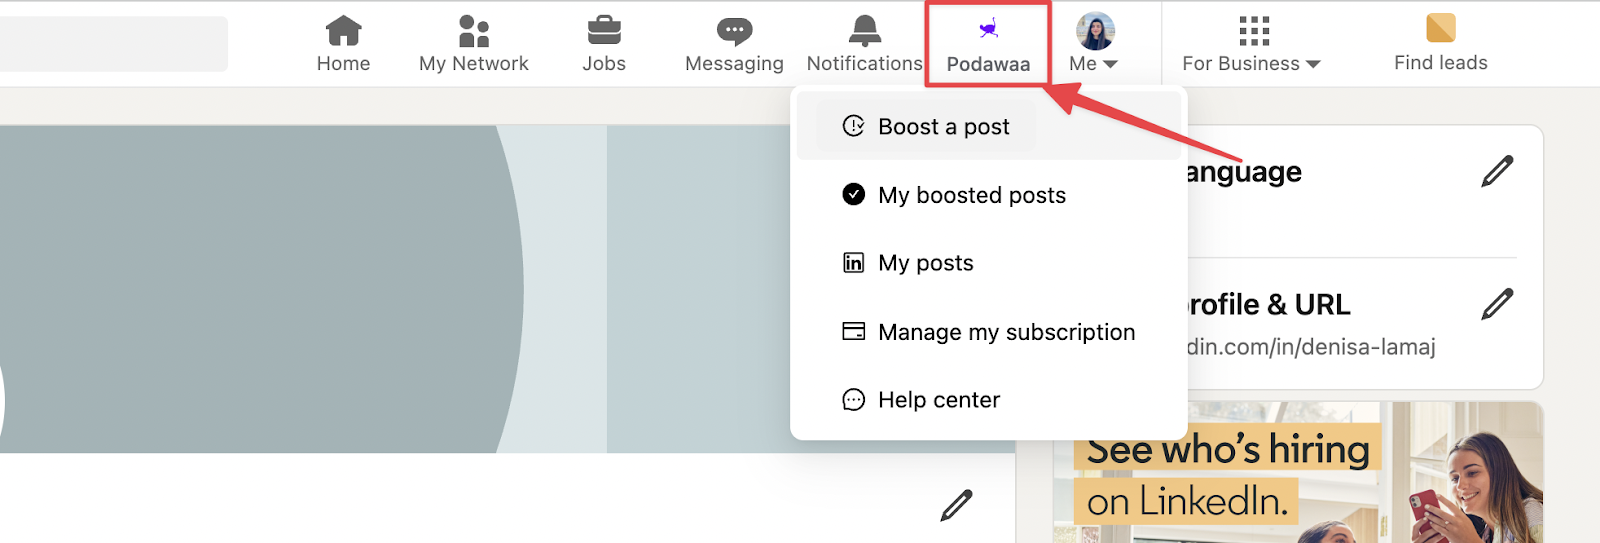Open the For Business grid icon
The width and height of the screenshot is (1600, 543).
[x=1254, y=31]
